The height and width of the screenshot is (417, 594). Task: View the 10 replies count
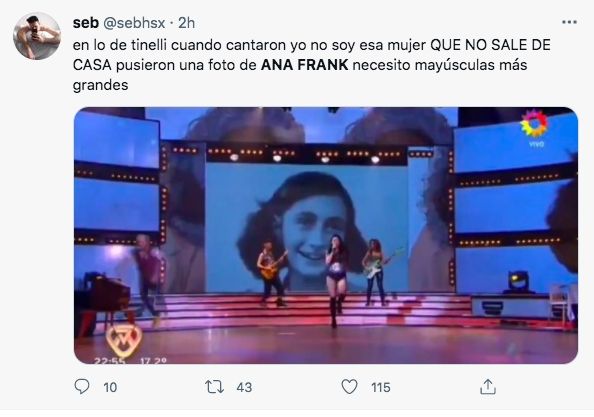(110, 387)
